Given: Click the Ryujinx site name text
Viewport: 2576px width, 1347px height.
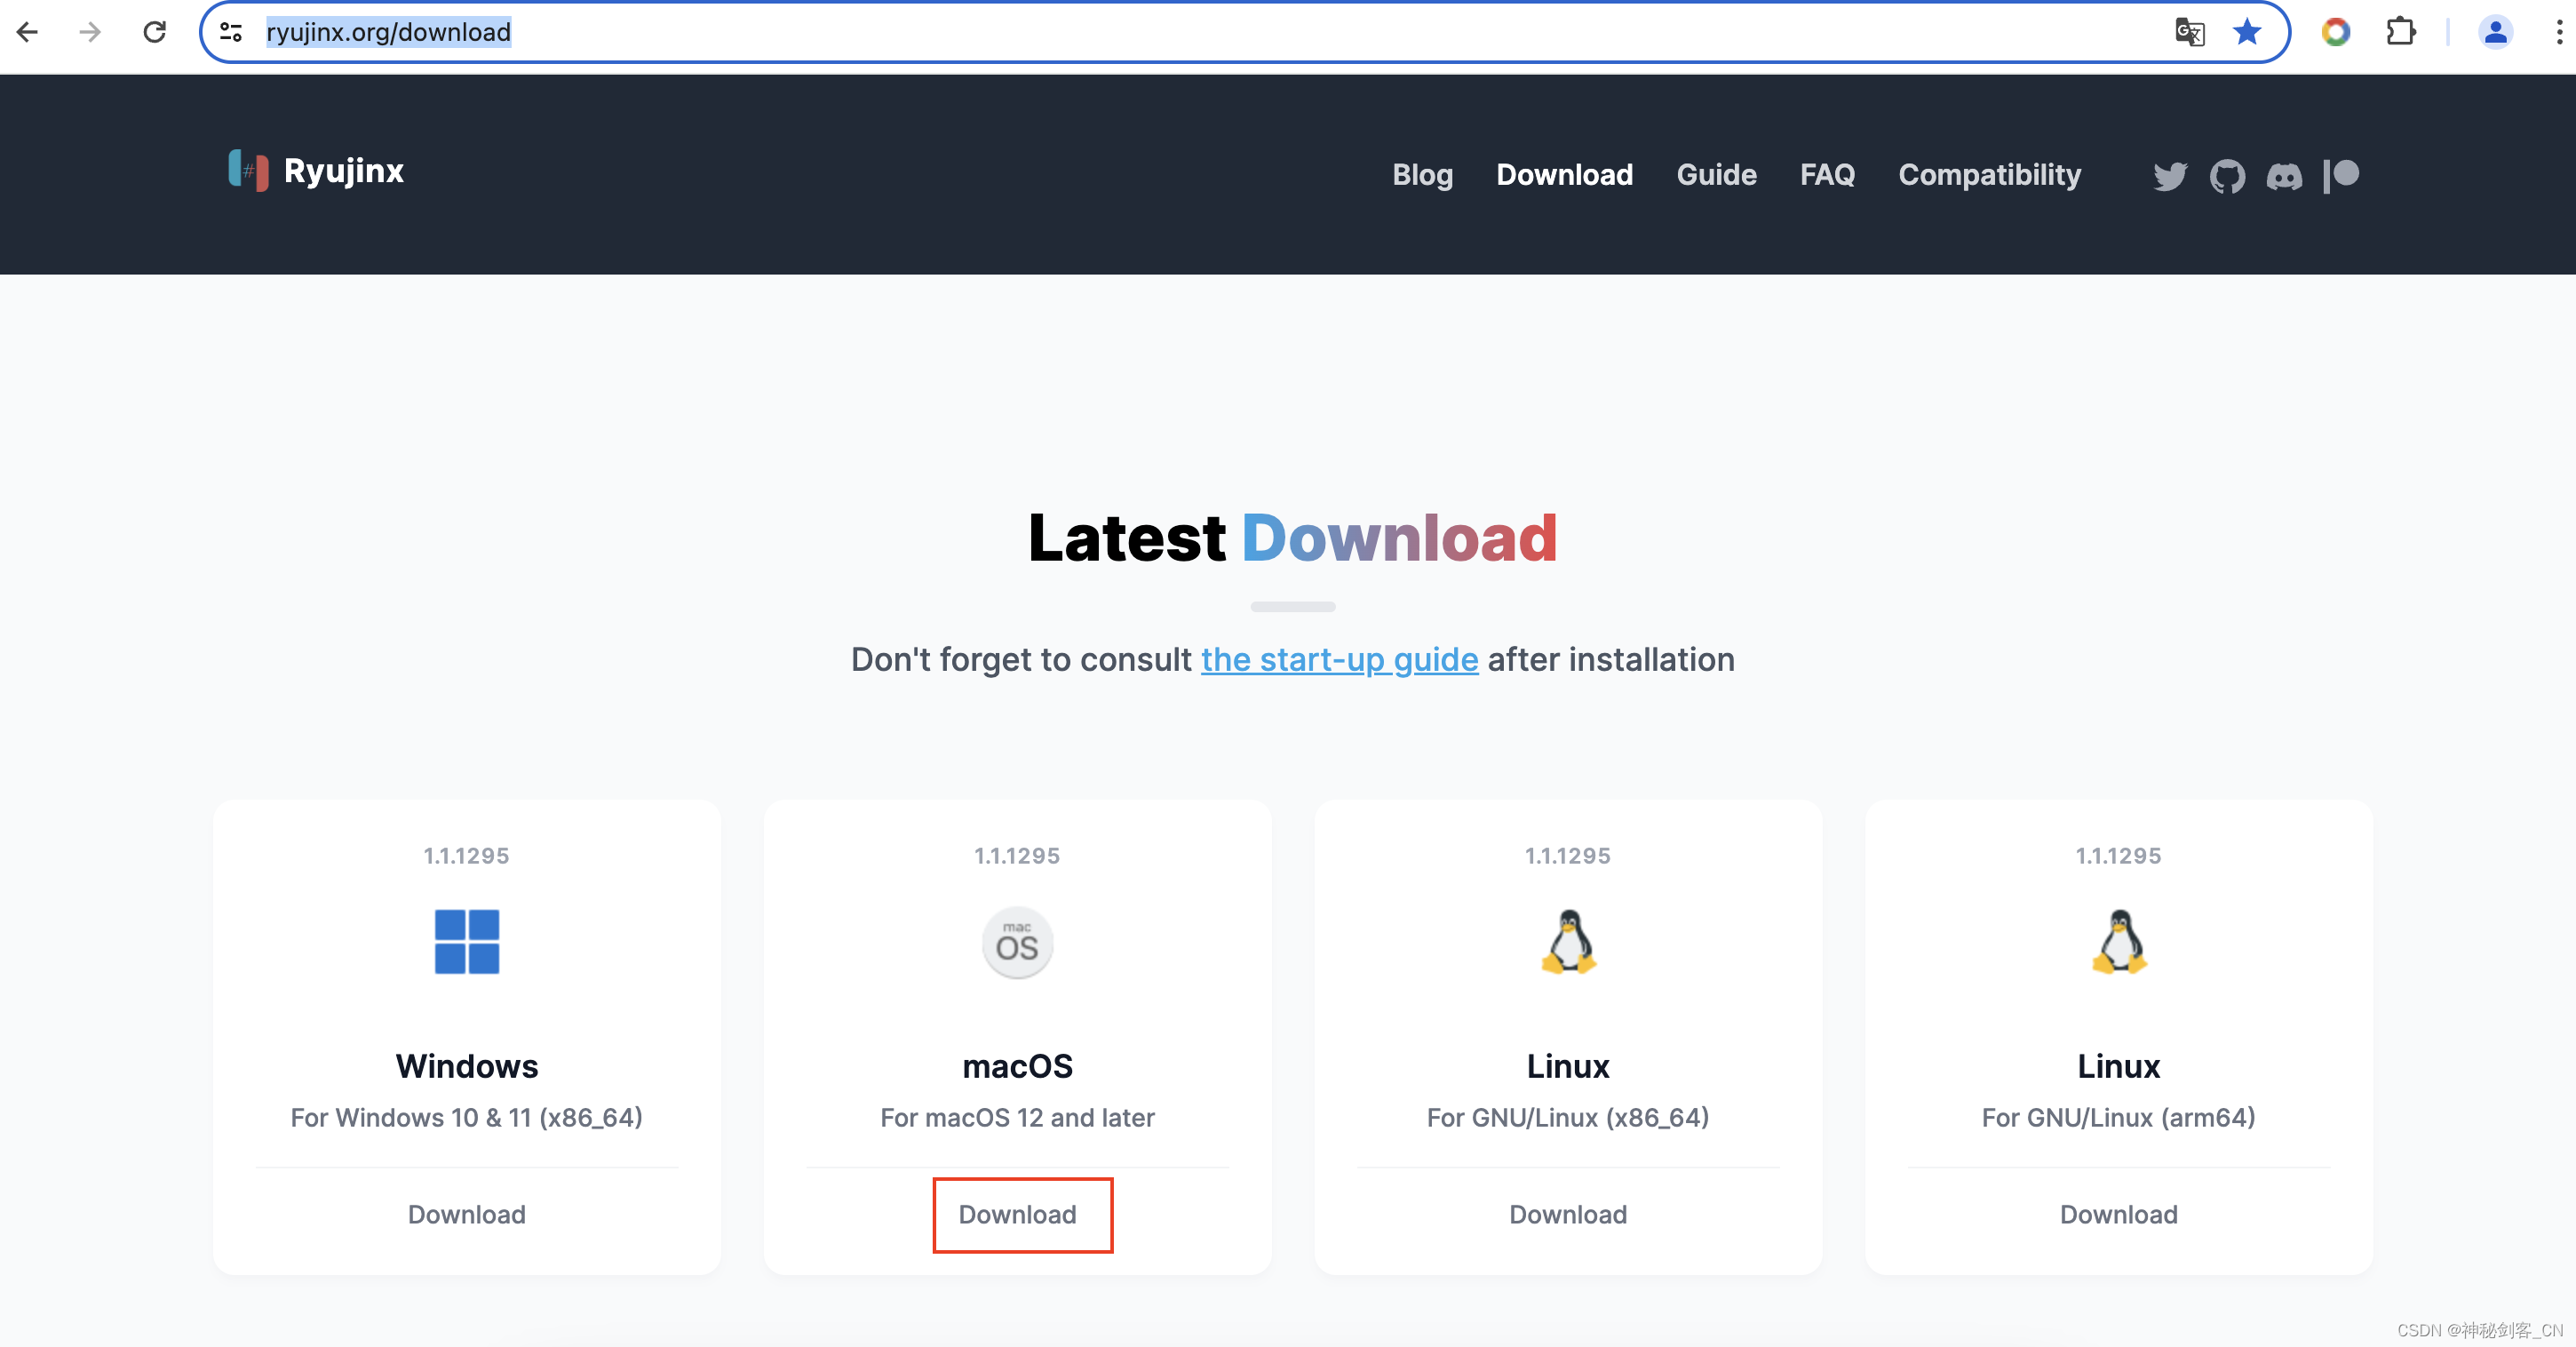Looking at the screenshot, I should [x=343, y=171].
